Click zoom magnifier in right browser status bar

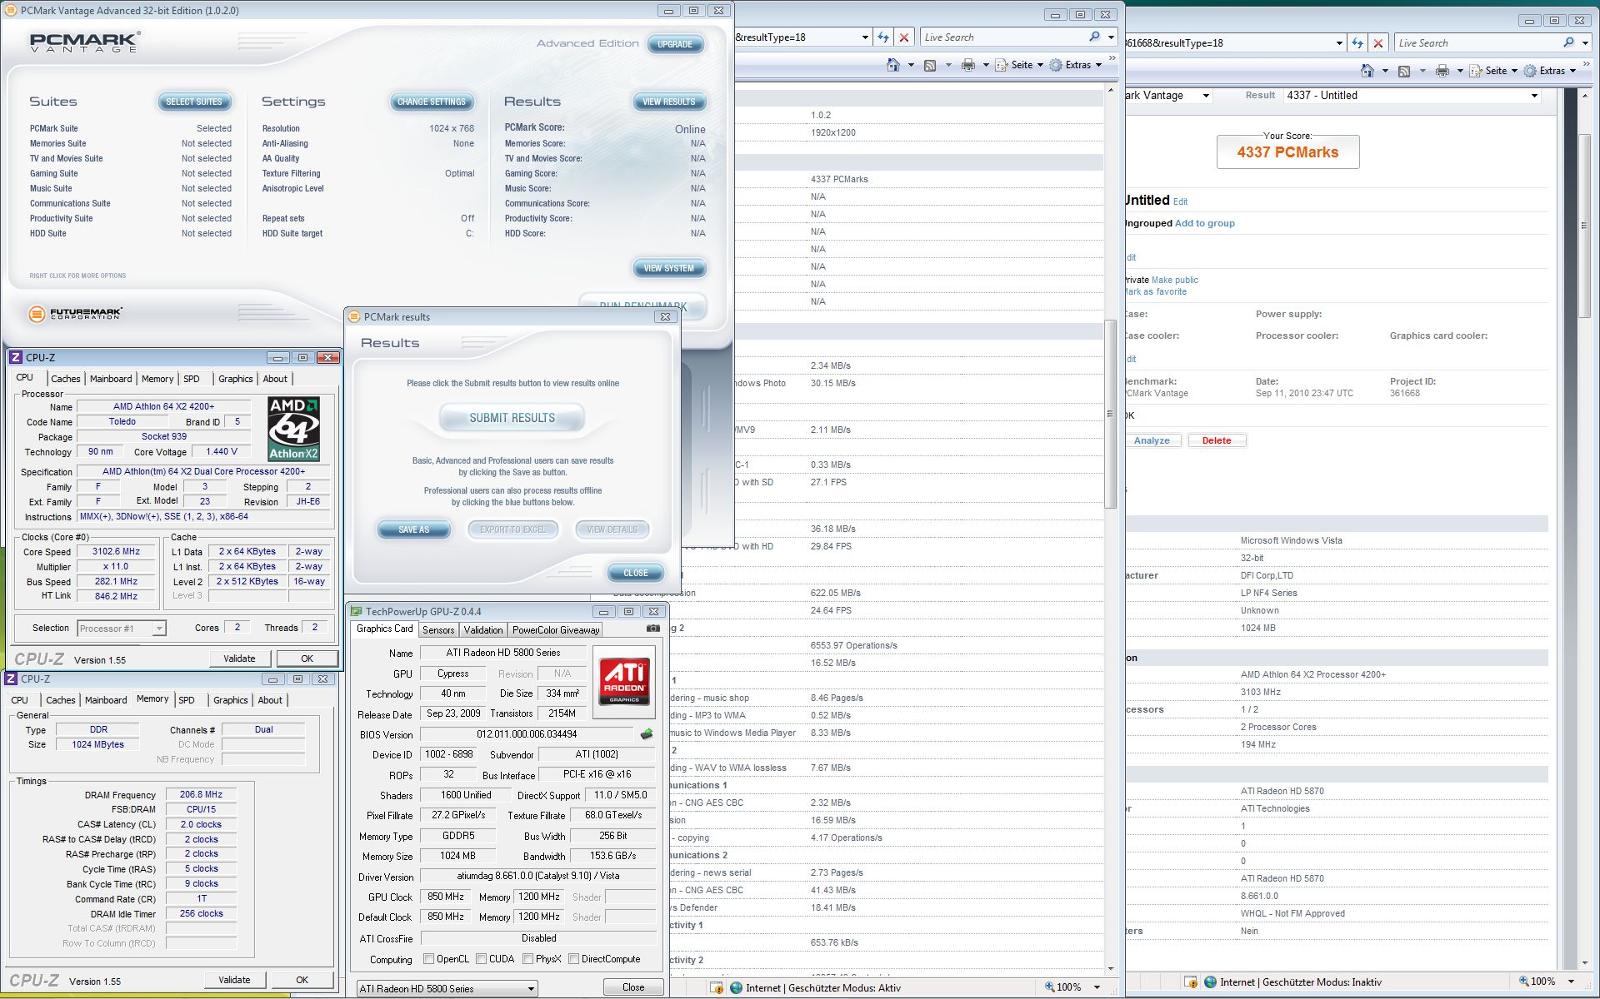point(1523,982)
